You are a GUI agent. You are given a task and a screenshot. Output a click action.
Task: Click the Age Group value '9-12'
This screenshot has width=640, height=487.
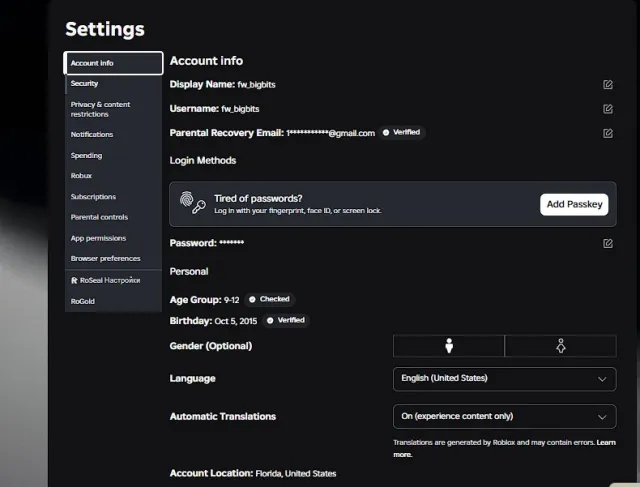[231, 300]
